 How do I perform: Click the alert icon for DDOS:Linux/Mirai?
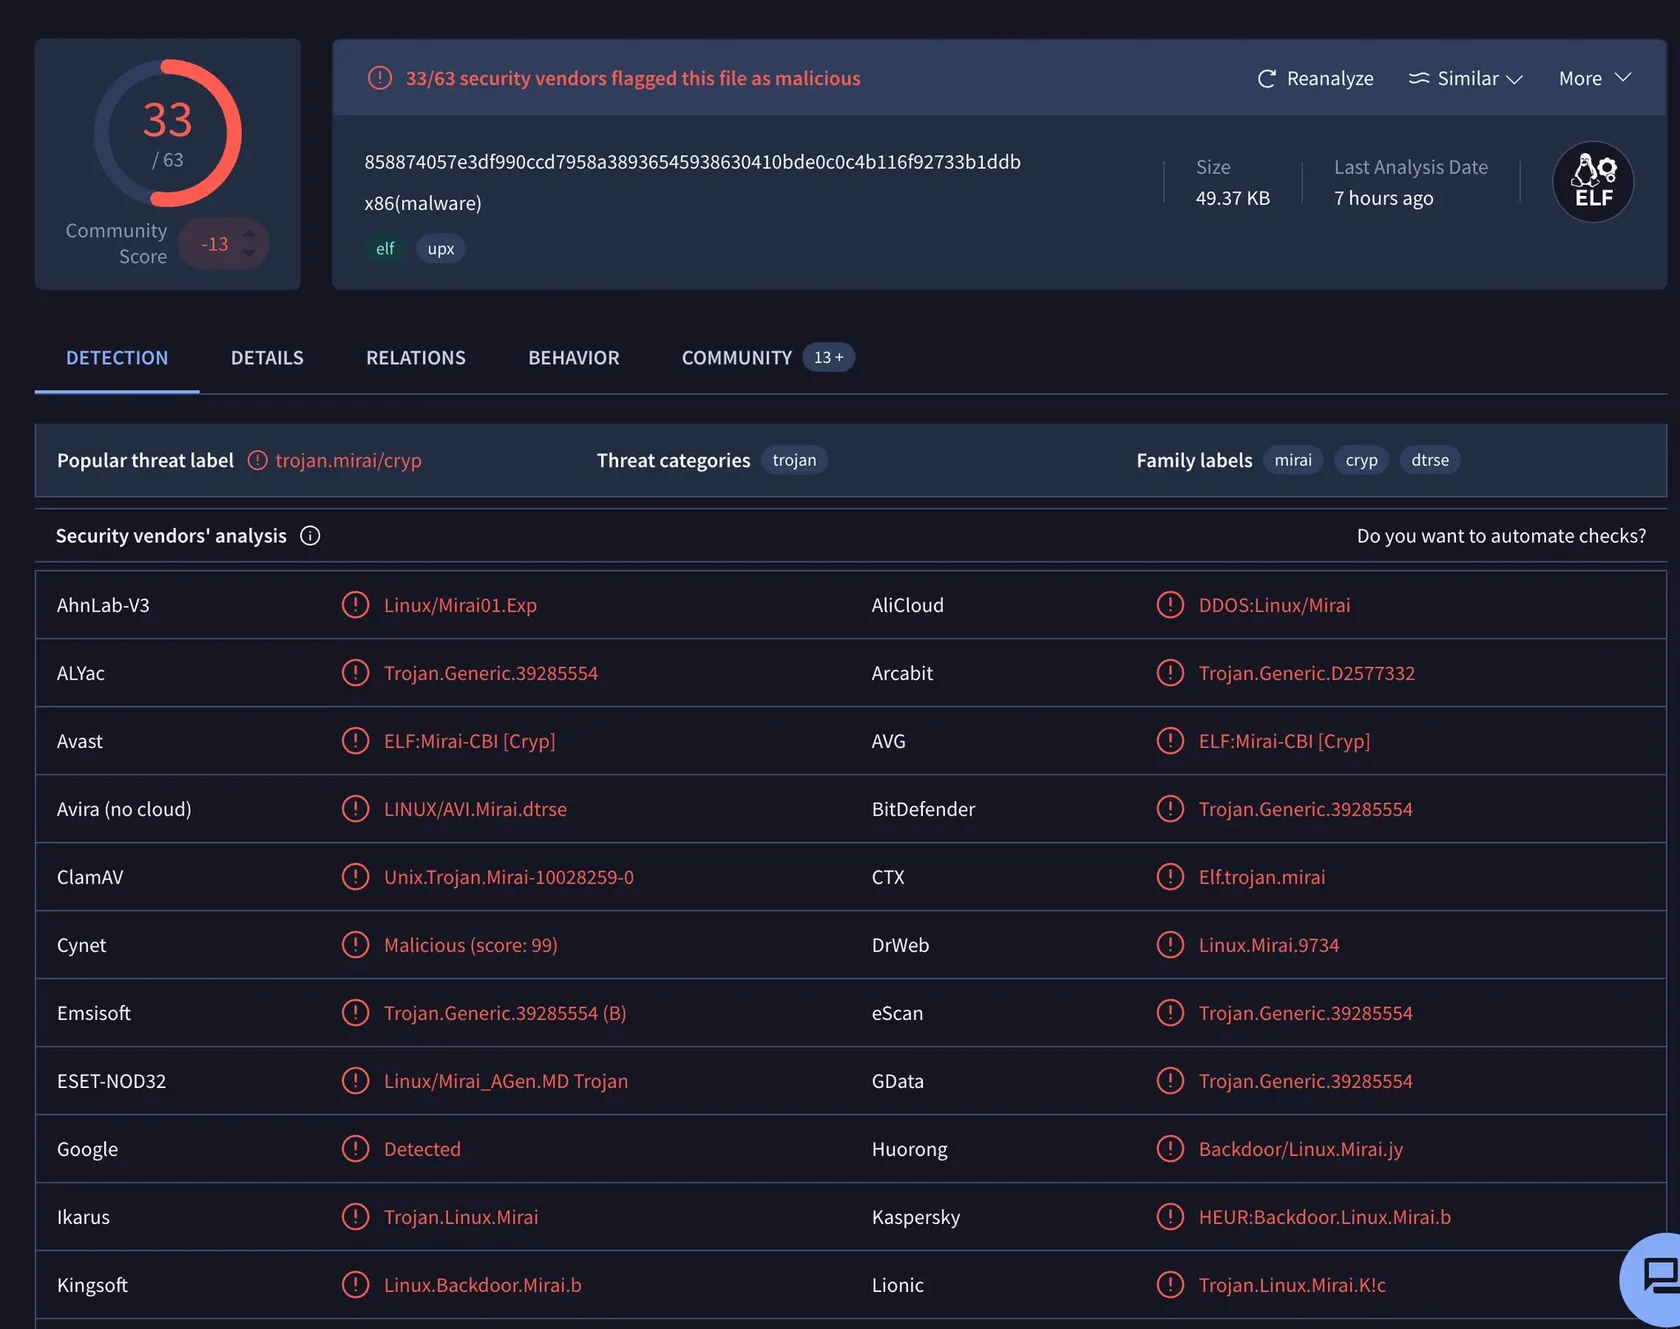coord(1170,605)
